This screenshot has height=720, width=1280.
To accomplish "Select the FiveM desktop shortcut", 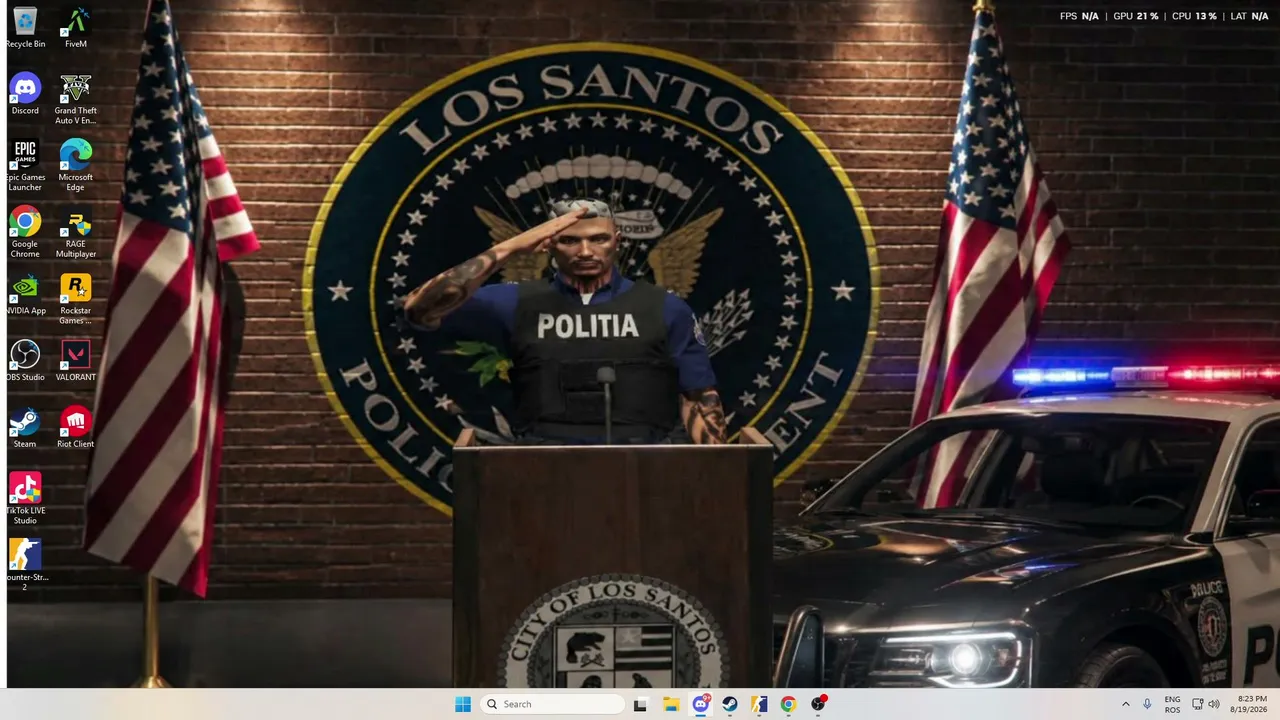I will pos(76,28).
